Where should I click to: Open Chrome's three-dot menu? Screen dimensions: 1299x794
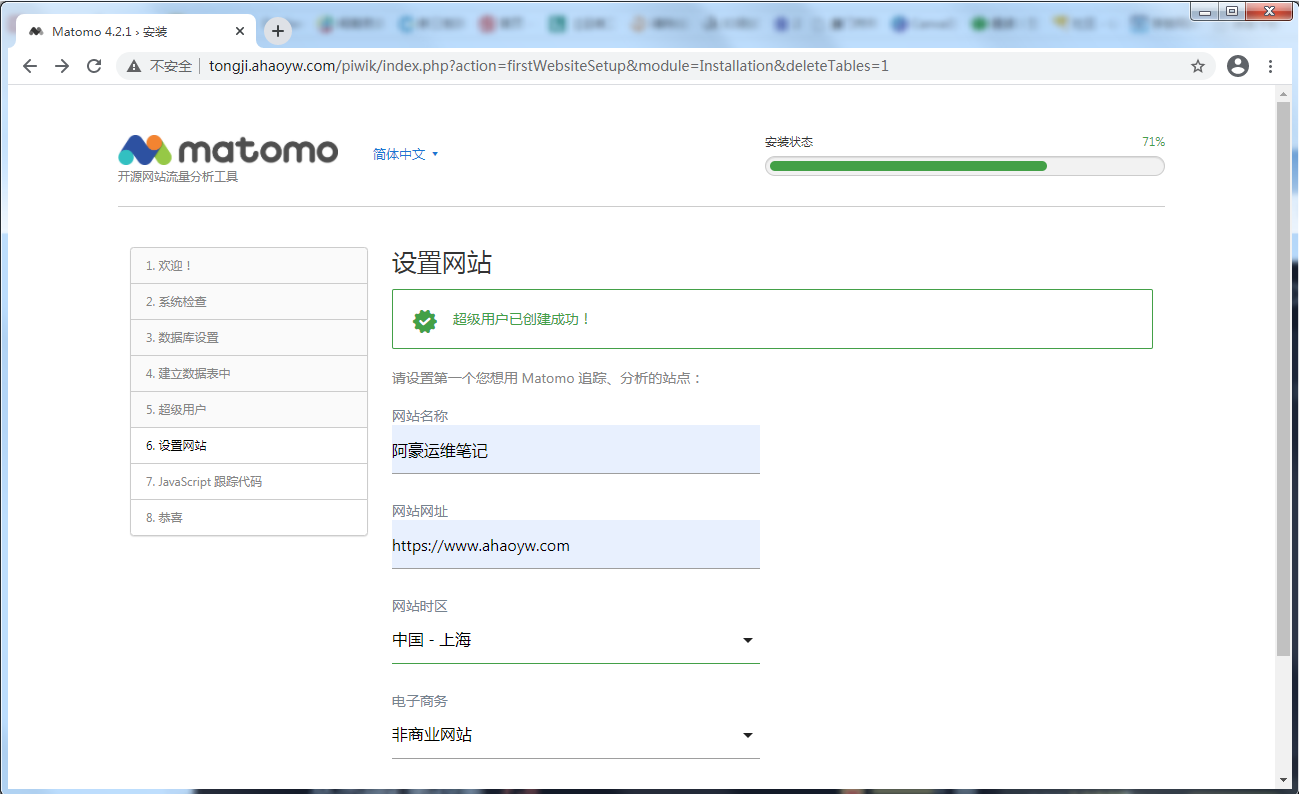(x=1271, y=66)
